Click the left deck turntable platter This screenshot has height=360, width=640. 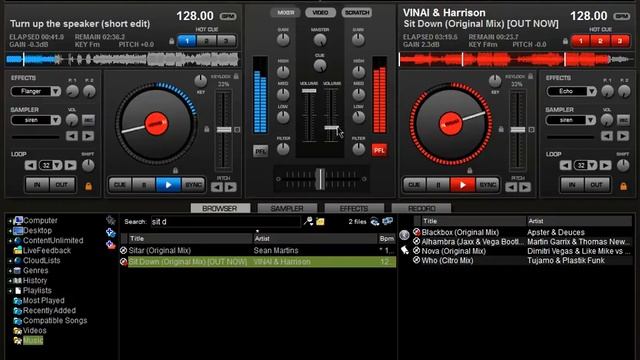point(156,124)
